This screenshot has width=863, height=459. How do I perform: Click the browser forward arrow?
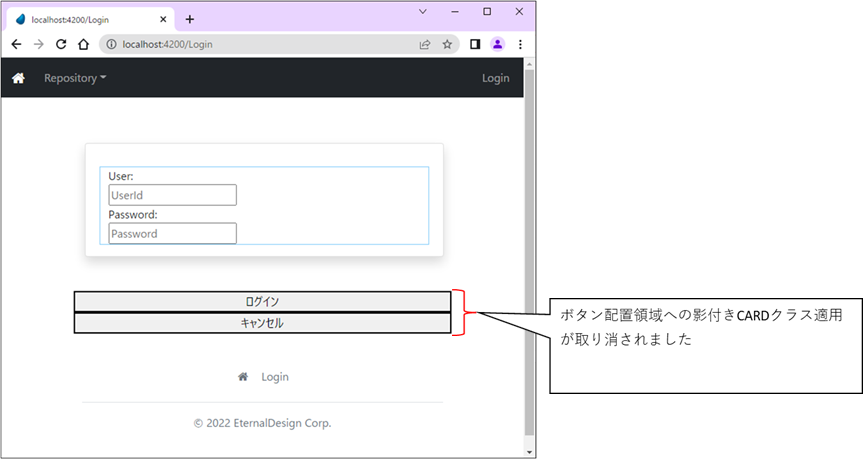coord(39,44)
